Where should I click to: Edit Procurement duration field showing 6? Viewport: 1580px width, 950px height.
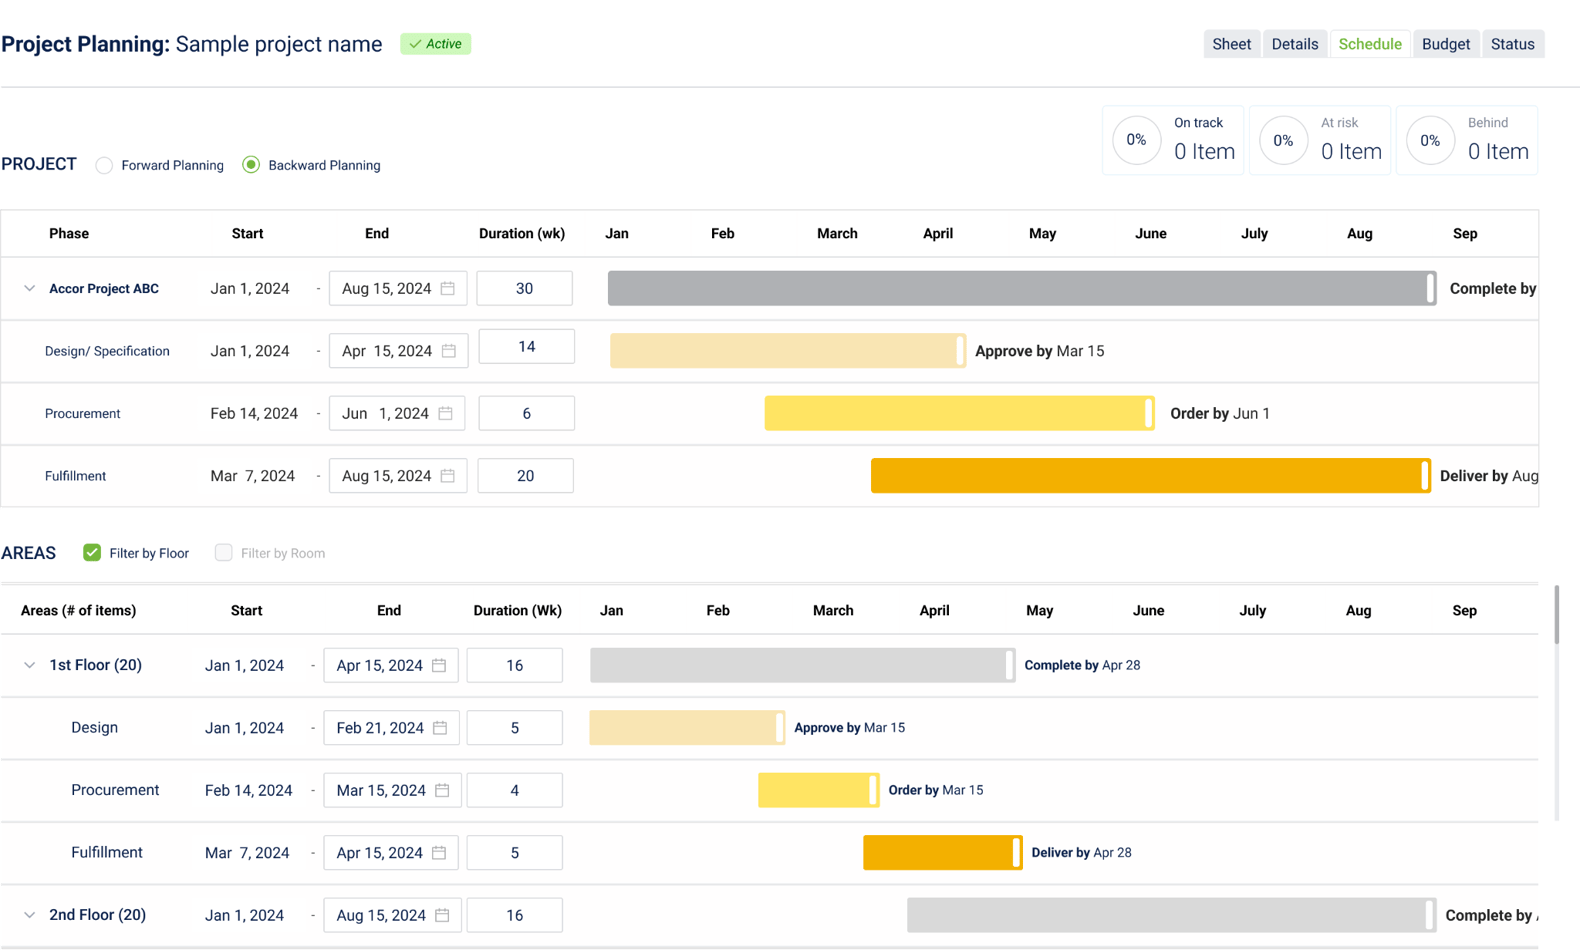tap(526, 413)
